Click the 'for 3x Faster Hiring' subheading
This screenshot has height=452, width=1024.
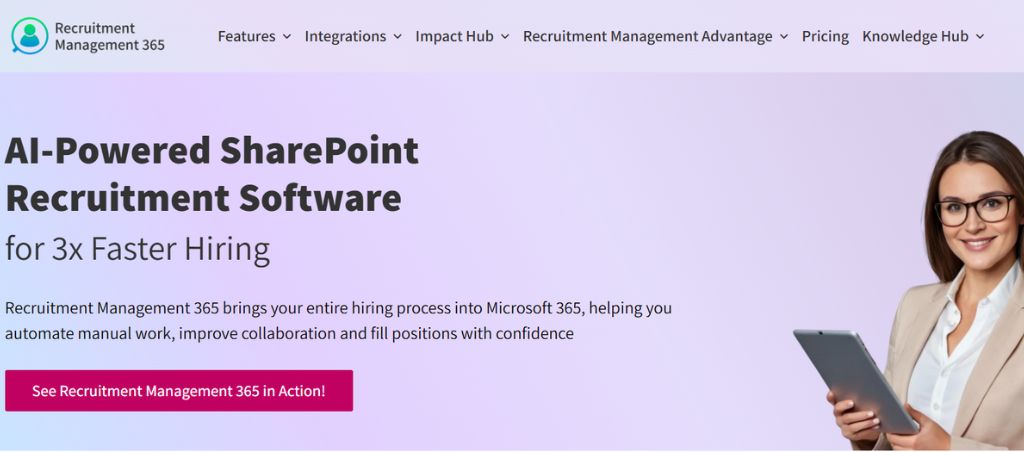tap(138, 249)
